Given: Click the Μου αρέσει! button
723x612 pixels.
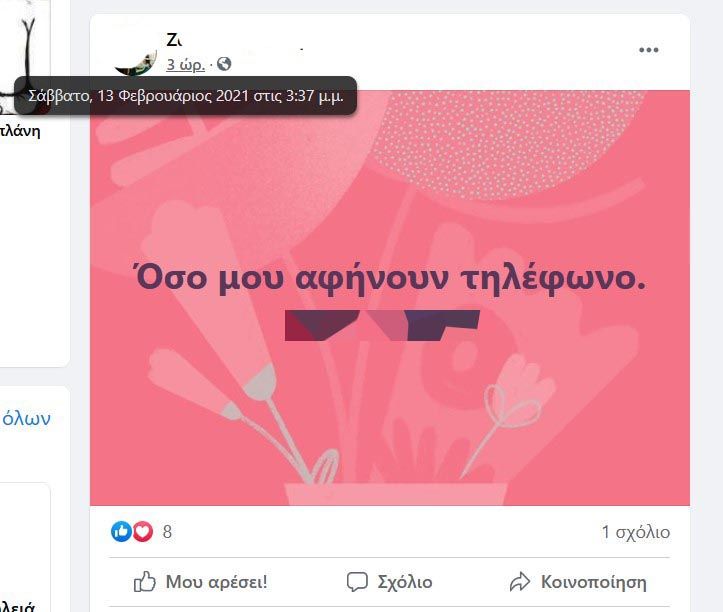Looking at the screenshot, I should pyautogui.click(x=200, y=582).
